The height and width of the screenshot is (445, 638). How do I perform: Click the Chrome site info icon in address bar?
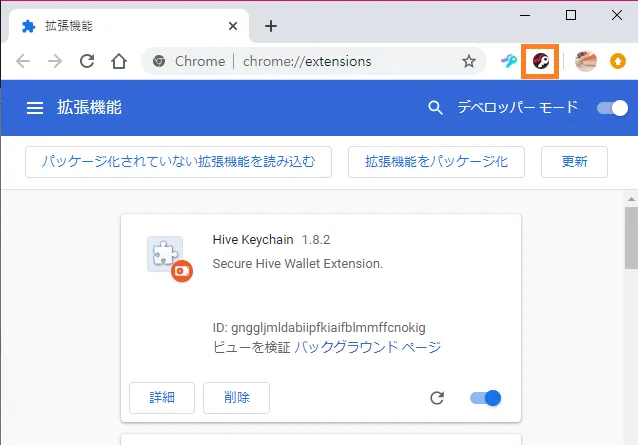(x=159, y=61)
